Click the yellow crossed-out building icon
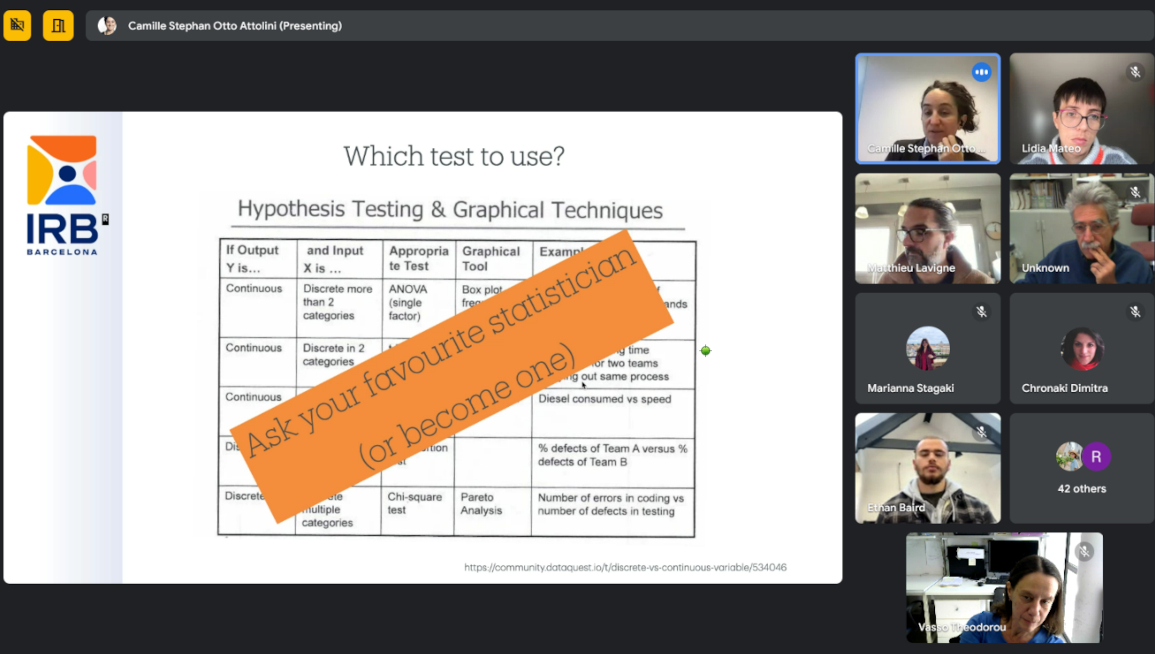The image size is (1155, 654). point(17,25)
